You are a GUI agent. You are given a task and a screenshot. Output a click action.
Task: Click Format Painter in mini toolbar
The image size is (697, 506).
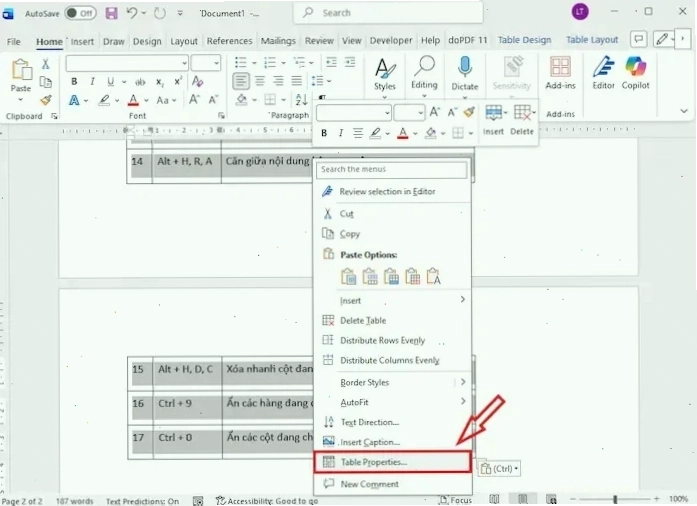[469, 112]
